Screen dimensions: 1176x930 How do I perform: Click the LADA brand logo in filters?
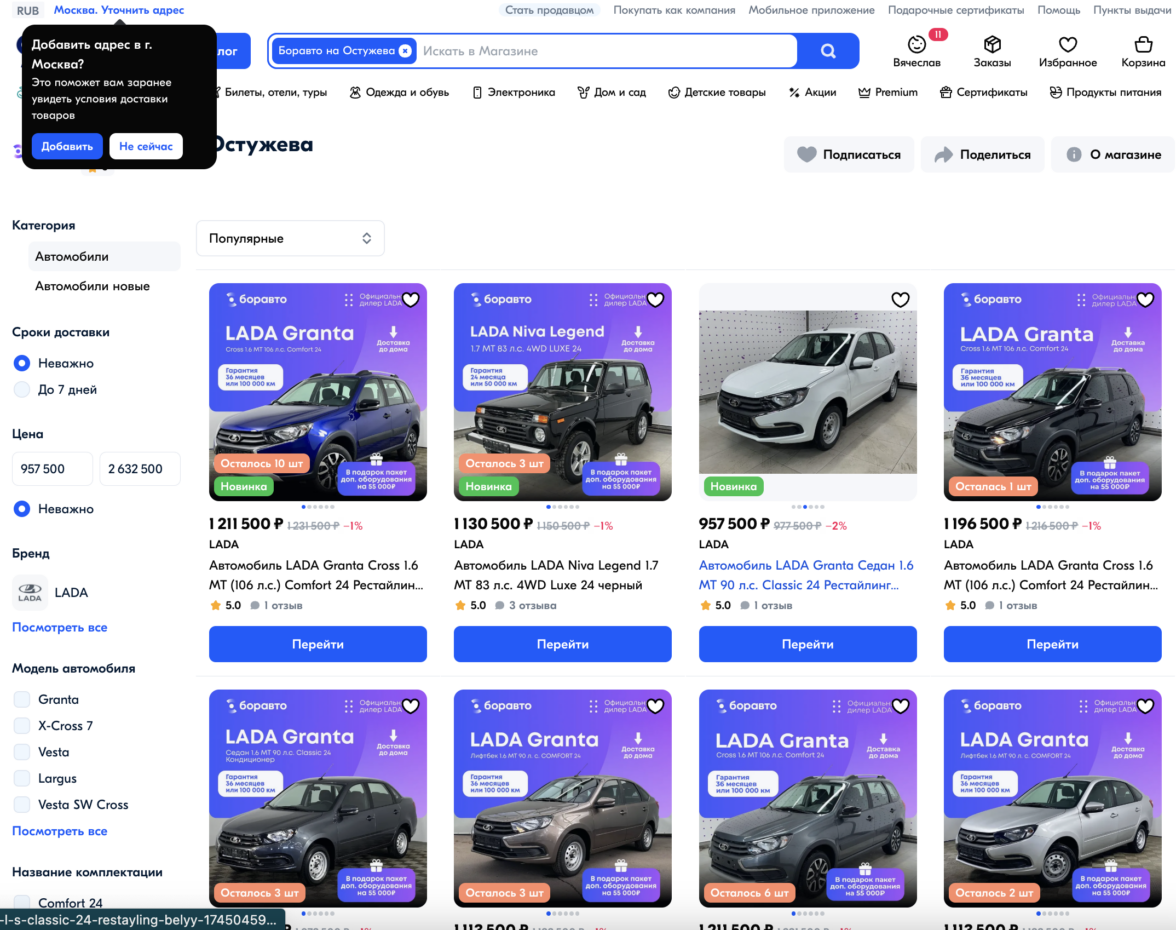coord(30,592)
